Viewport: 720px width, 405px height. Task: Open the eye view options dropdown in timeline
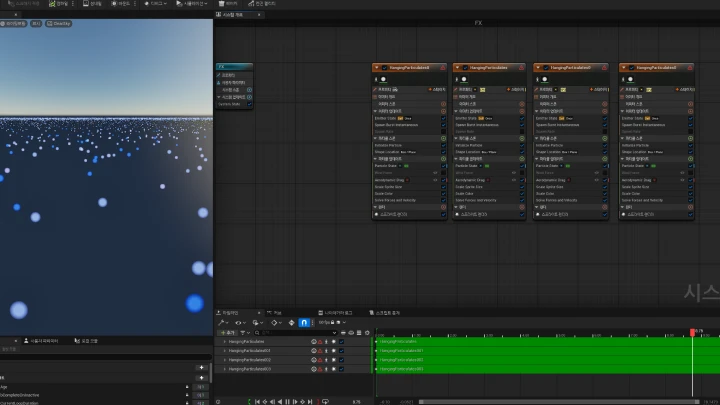[x=240, y=323]
